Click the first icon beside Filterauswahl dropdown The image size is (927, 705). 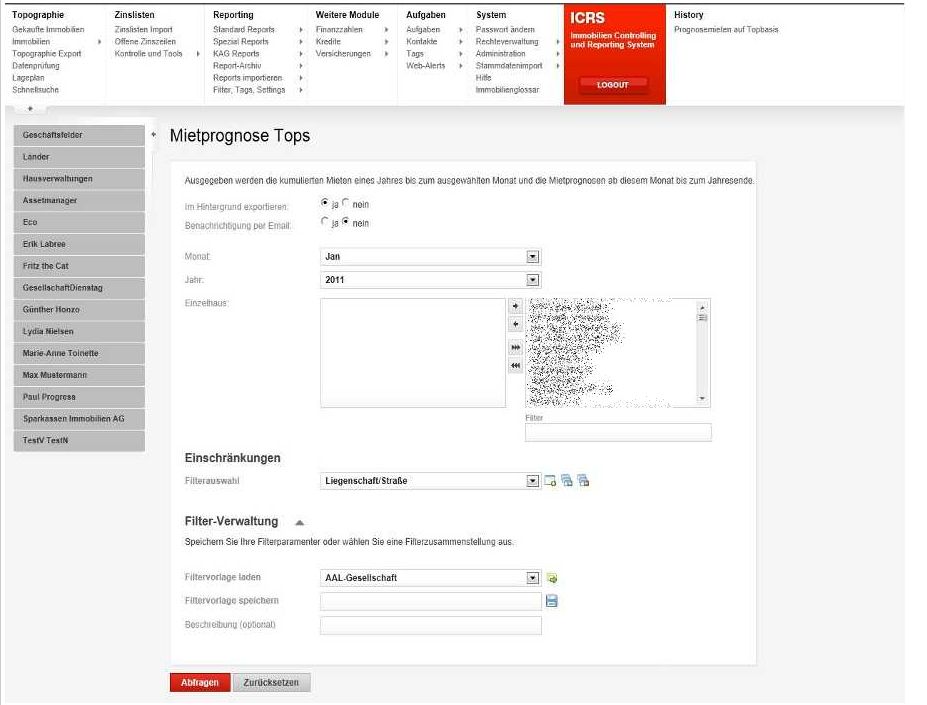pos(550,480)
